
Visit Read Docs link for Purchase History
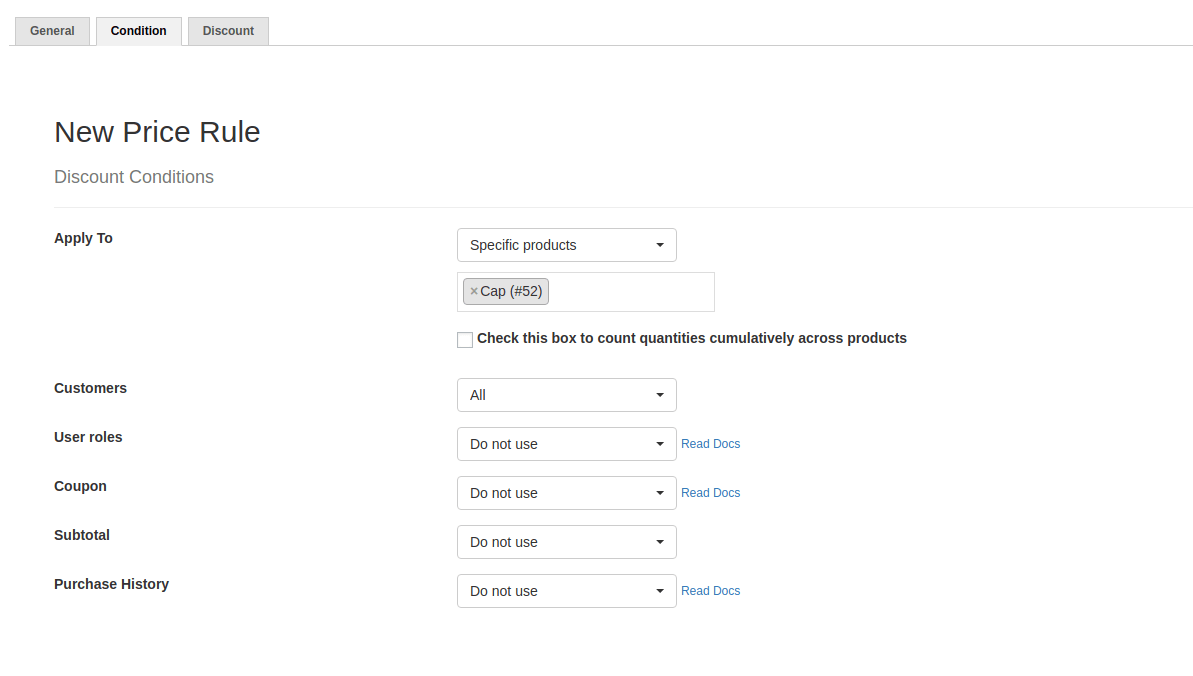[710, 591]
